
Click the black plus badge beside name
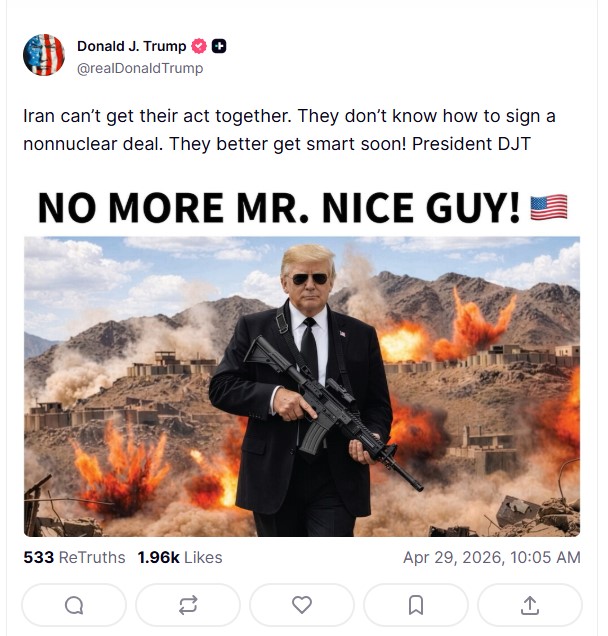click(219, 47)
